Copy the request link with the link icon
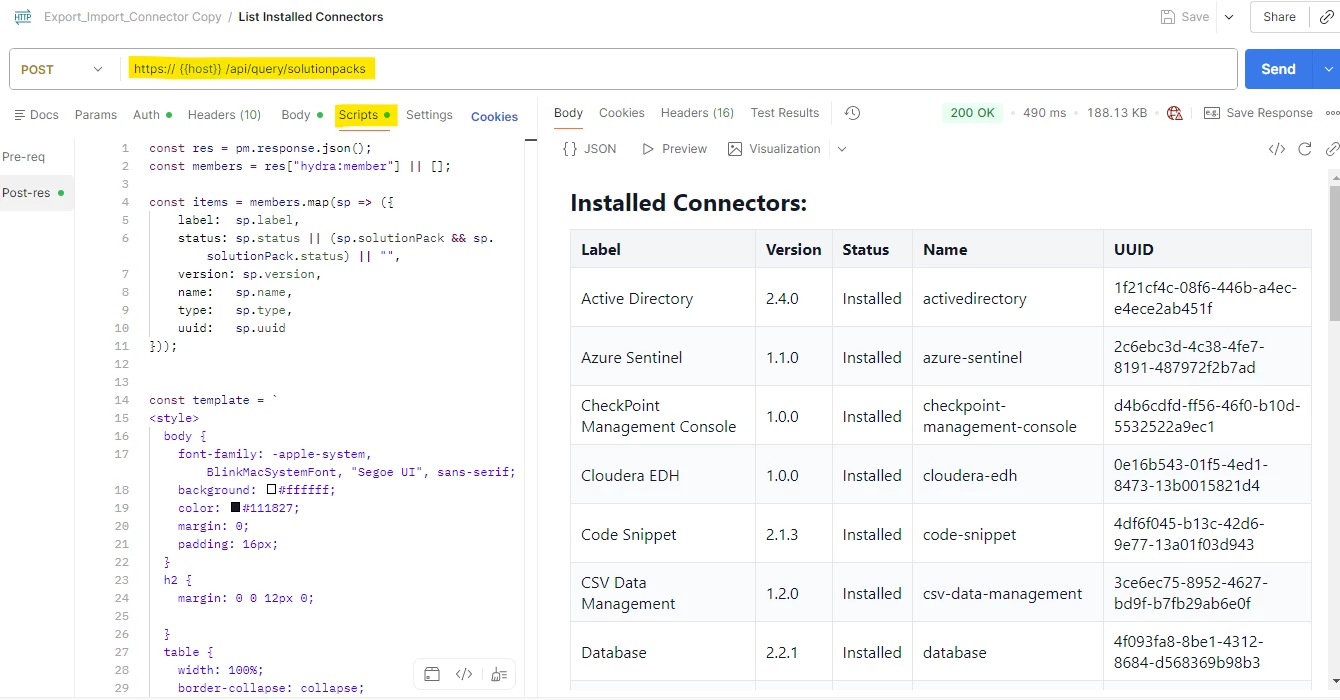 (x=1327, y=17)
